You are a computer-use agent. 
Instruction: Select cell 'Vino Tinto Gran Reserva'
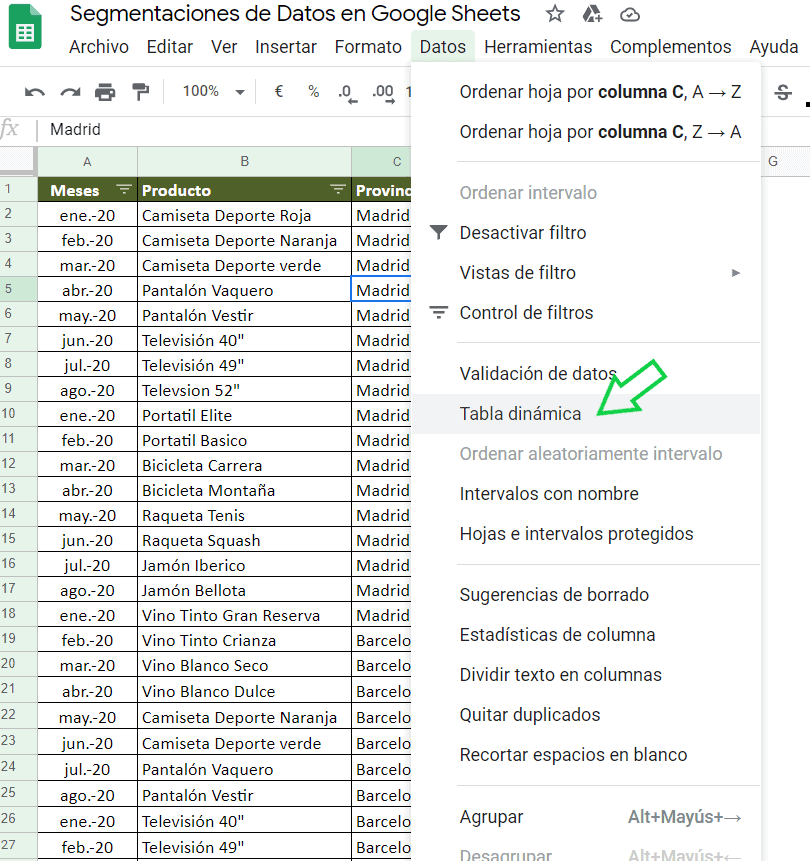pos(244,615)
